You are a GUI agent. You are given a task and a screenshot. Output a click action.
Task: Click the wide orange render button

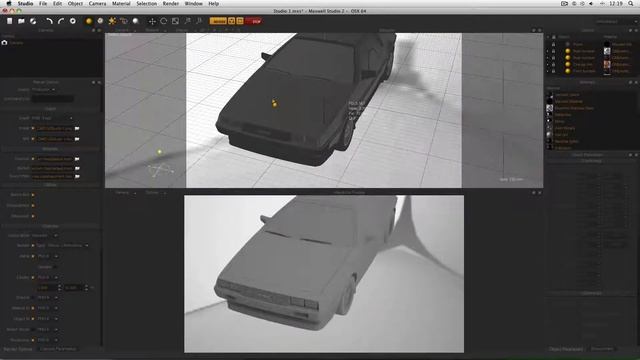click(x=218, y=21)
